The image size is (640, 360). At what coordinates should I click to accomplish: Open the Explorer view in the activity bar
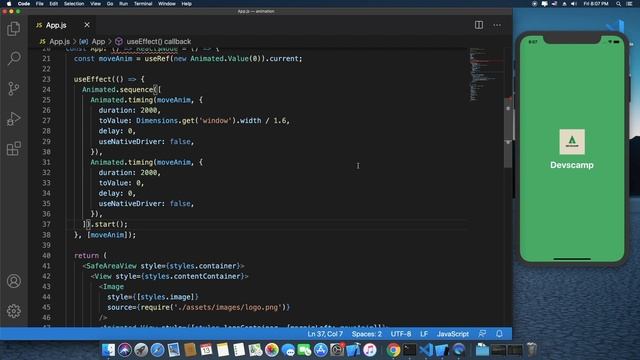13,29
